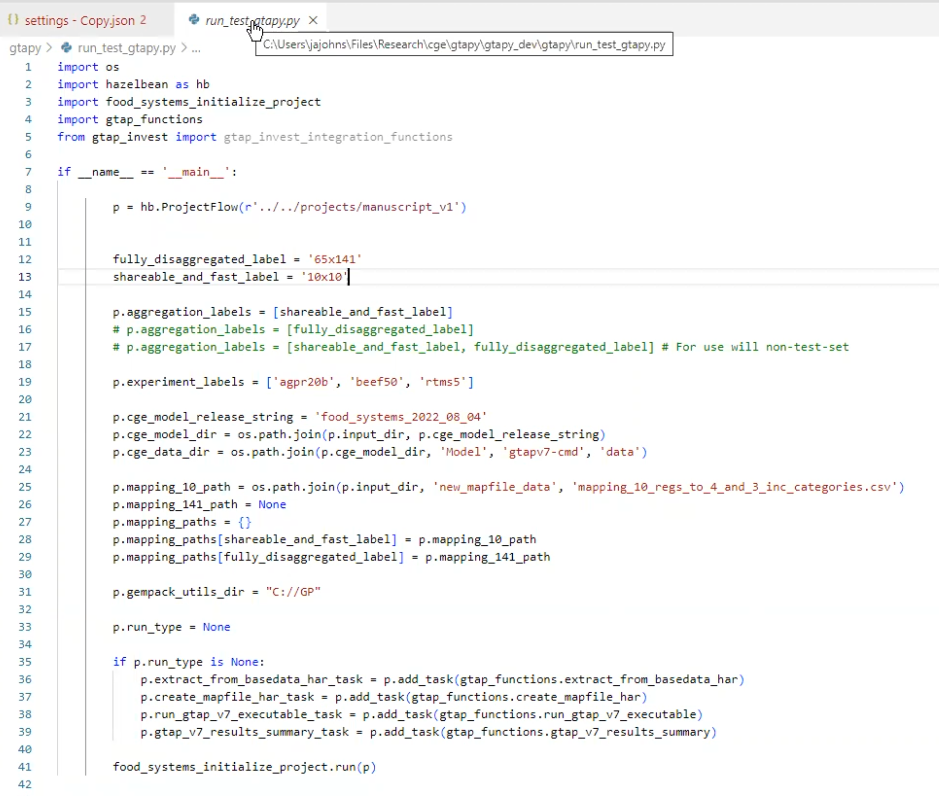Screen dimensions: 939x796
Task: Open run_test_gtapy.py breadcrumb item
Action: click(126, 48)
